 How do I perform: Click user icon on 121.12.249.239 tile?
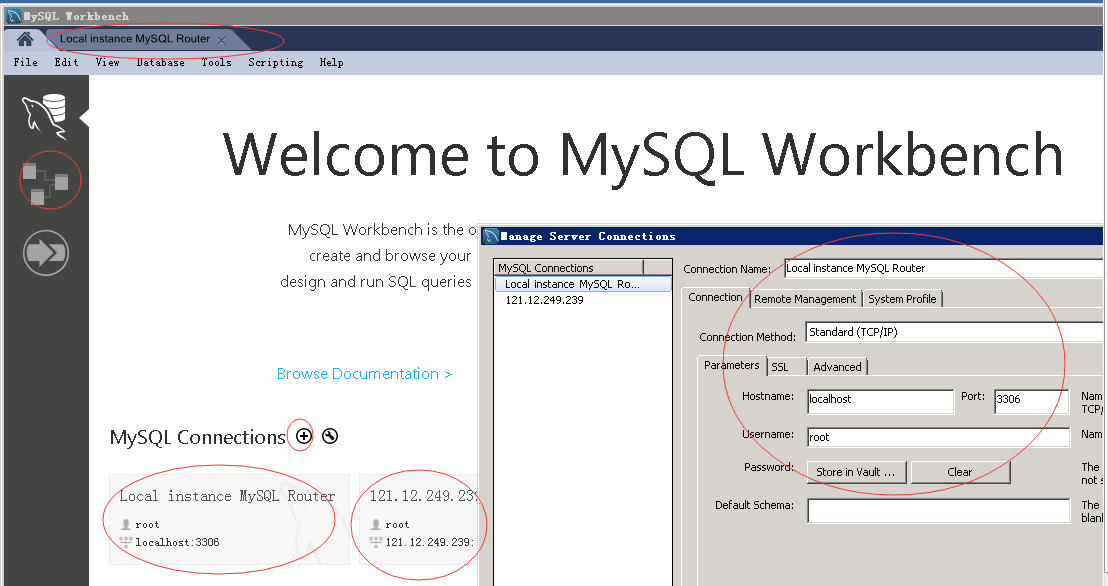pyautogui.click(x=376, y=525)
